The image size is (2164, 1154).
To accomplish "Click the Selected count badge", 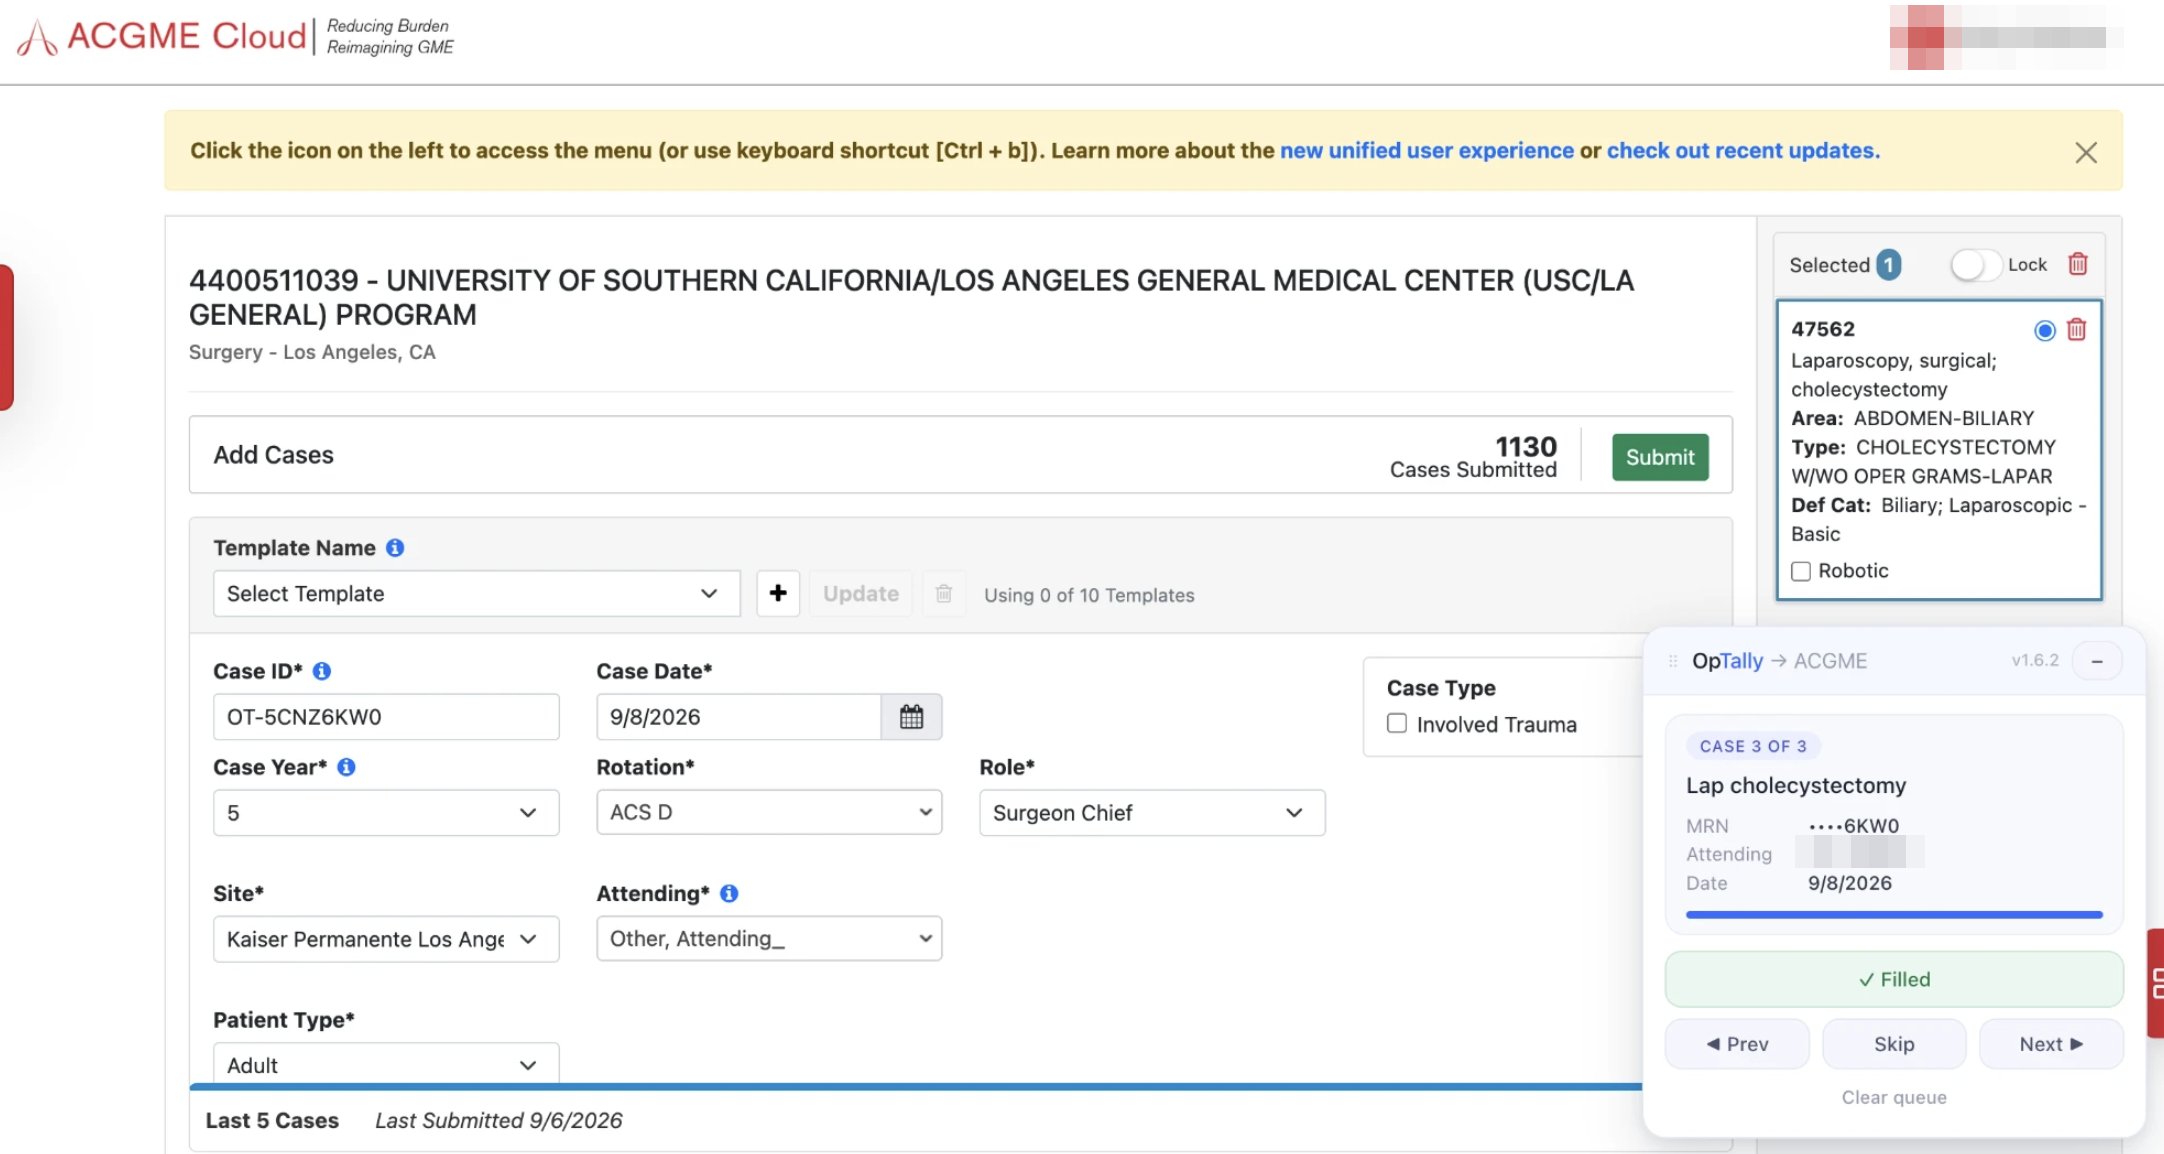I will 1888,264.
